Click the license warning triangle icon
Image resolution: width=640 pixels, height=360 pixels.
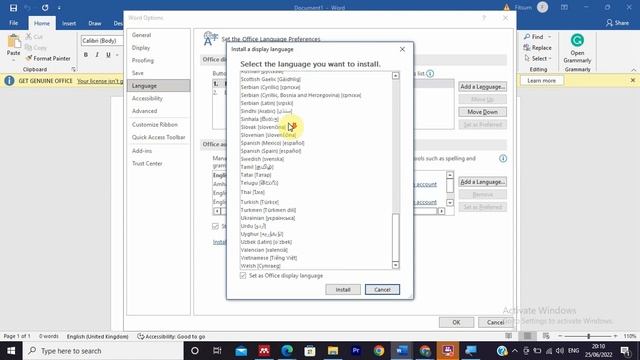point(507,7)
